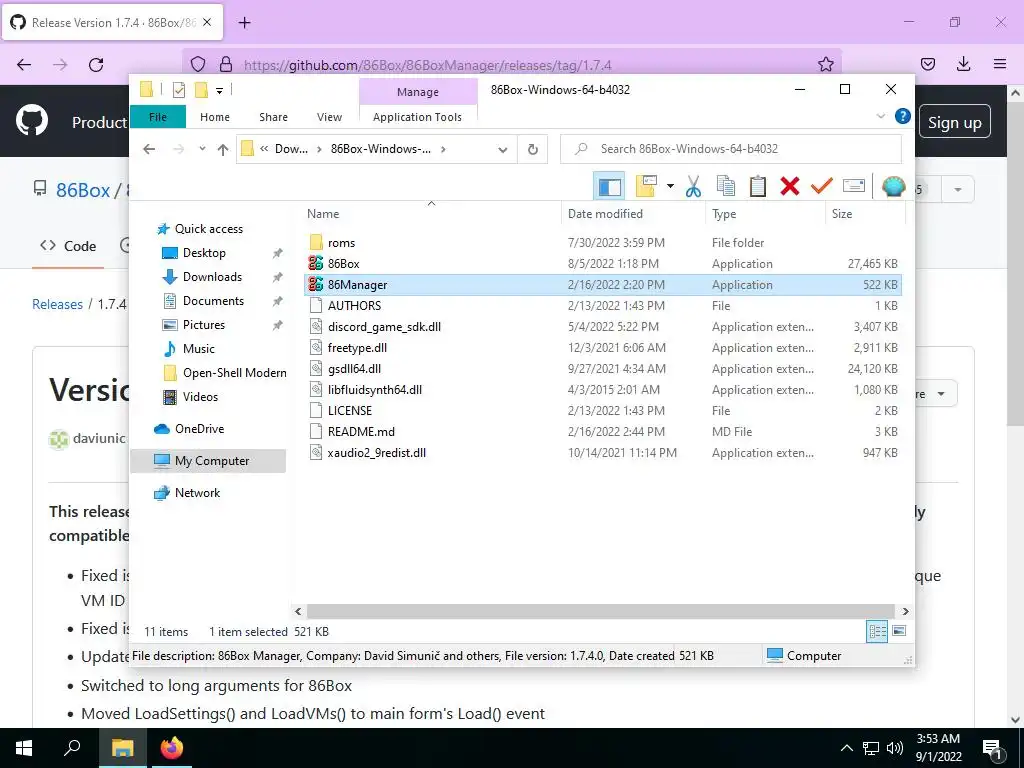Open Documents in the navigation pane
The height and width of the screenshot is (768, 1024).
[213, 301]
